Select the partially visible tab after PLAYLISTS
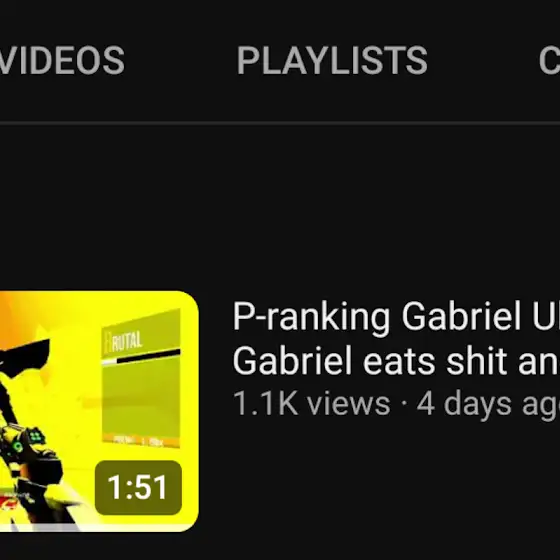 pyautogui.click(x=549, y=60)
